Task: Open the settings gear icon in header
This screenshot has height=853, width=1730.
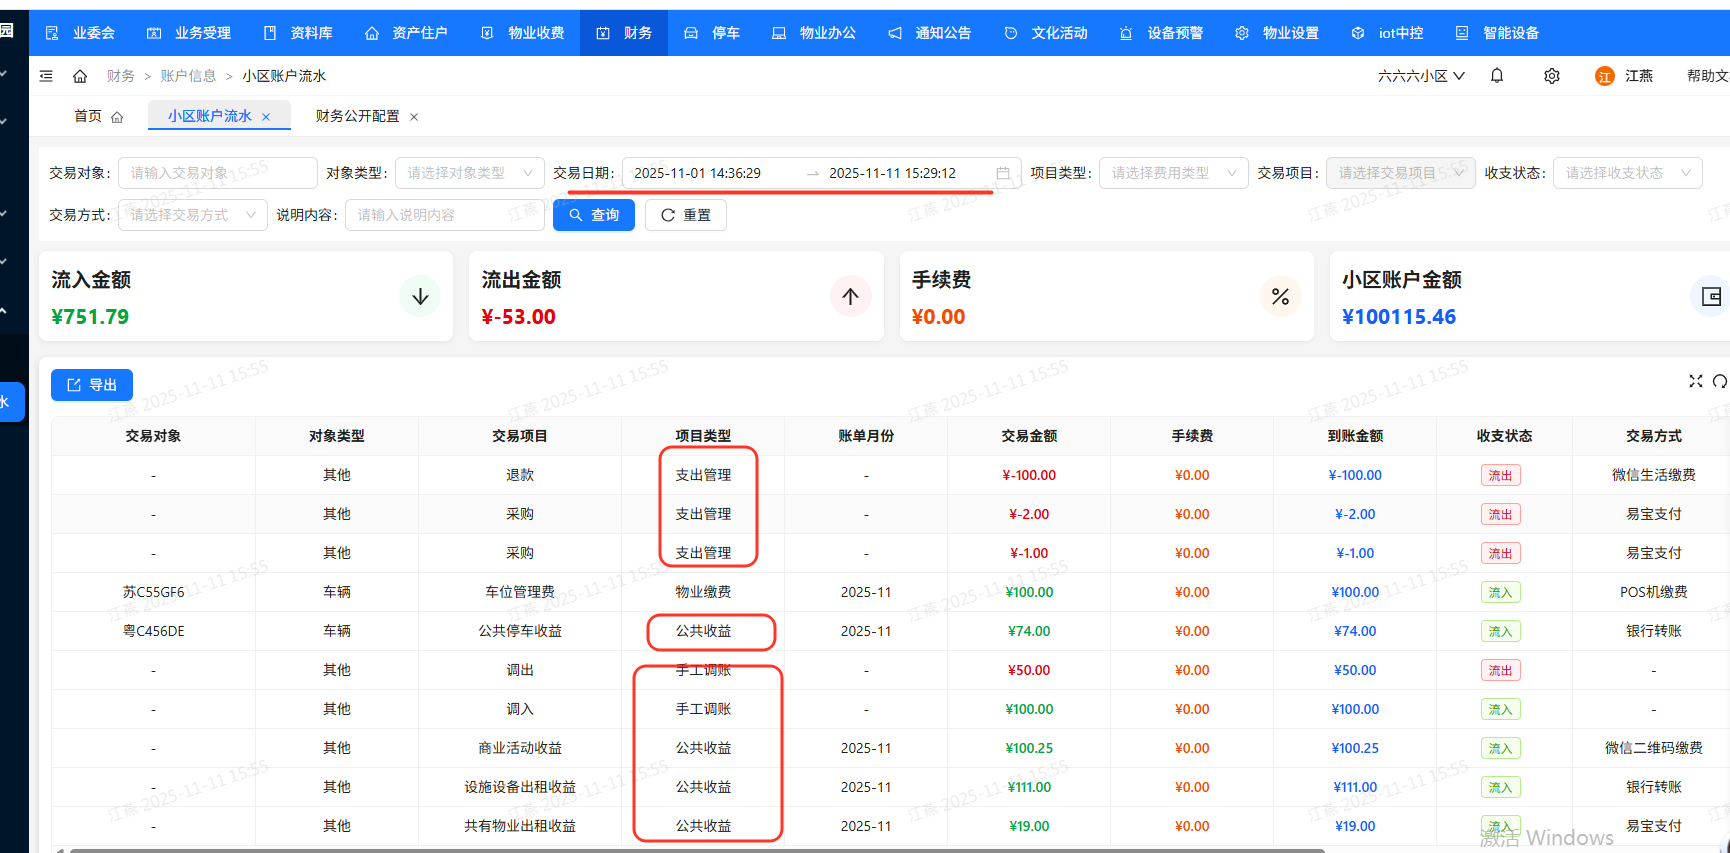Action: pos(1551,76)
